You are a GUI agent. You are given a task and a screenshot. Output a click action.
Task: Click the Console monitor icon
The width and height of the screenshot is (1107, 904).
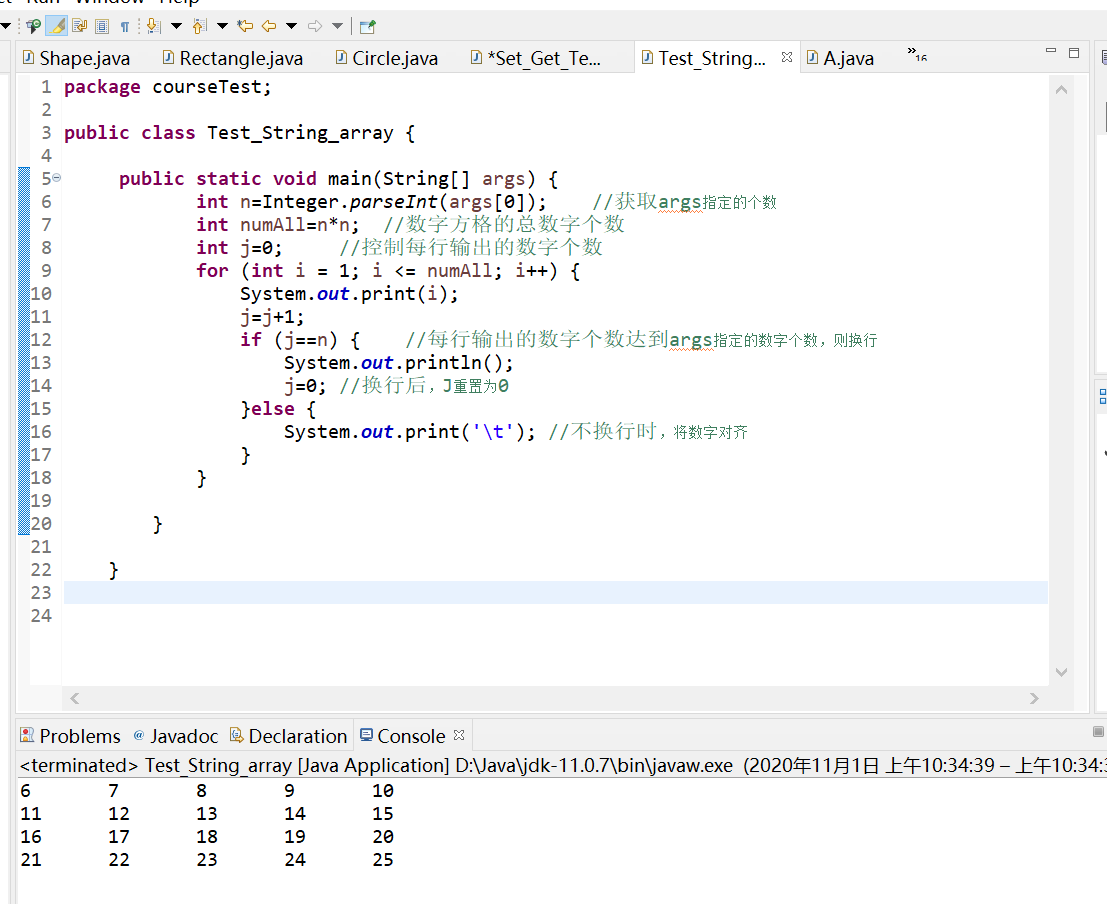(366, 735)
